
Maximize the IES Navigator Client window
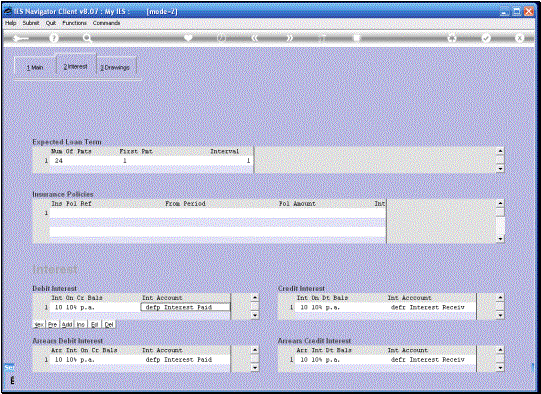click(517, 11)
